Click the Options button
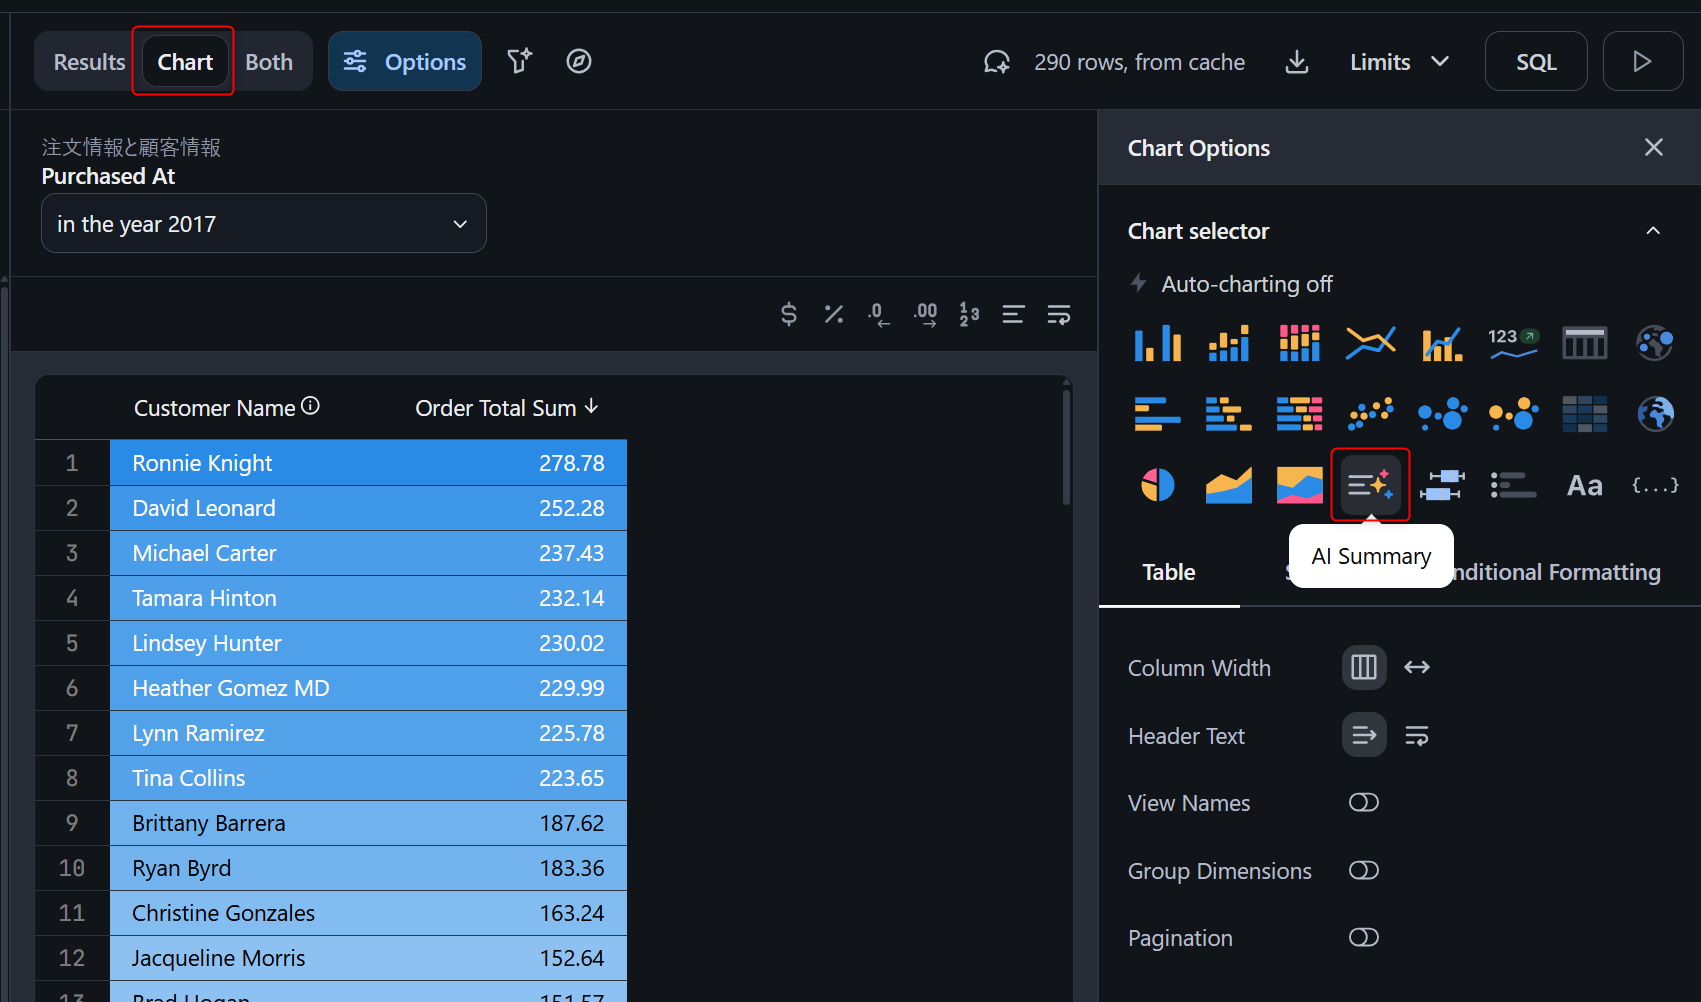1701x1002 pixels. tap(405, 62)
